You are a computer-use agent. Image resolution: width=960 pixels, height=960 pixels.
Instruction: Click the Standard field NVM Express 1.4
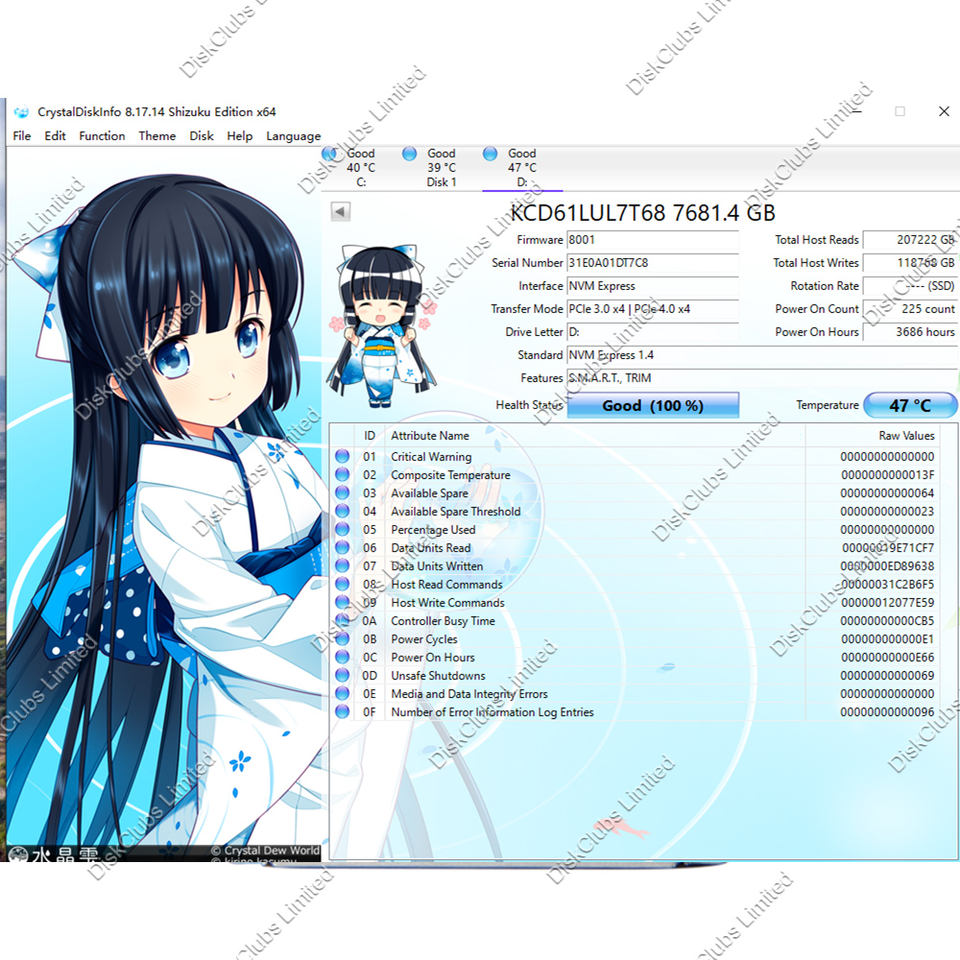pyautogui.click(x=762, y=355)
